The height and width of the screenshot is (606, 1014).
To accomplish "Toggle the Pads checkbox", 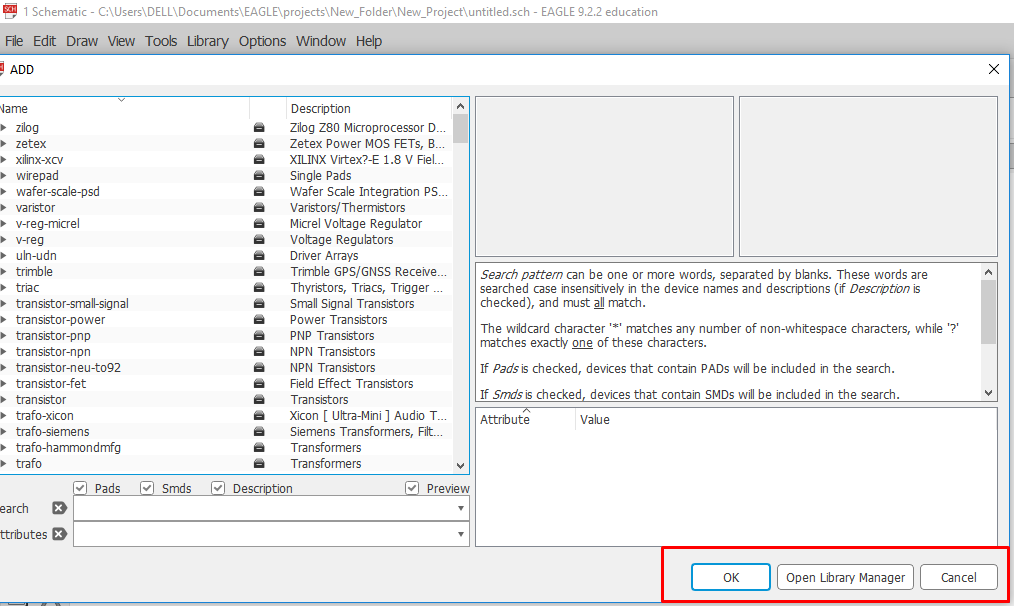I will pyautogui.click(x=80, y=488).
